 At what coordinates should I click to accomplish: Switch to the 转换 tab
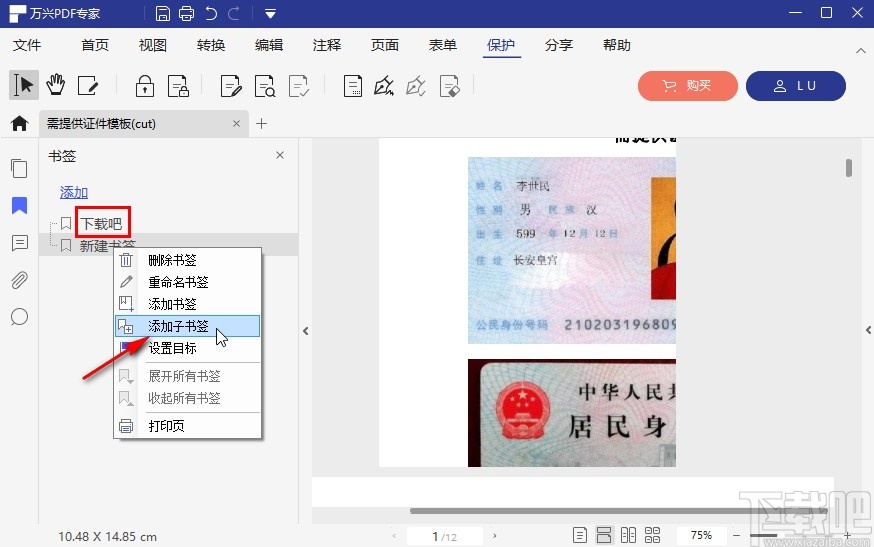click(x=211, y=45)
